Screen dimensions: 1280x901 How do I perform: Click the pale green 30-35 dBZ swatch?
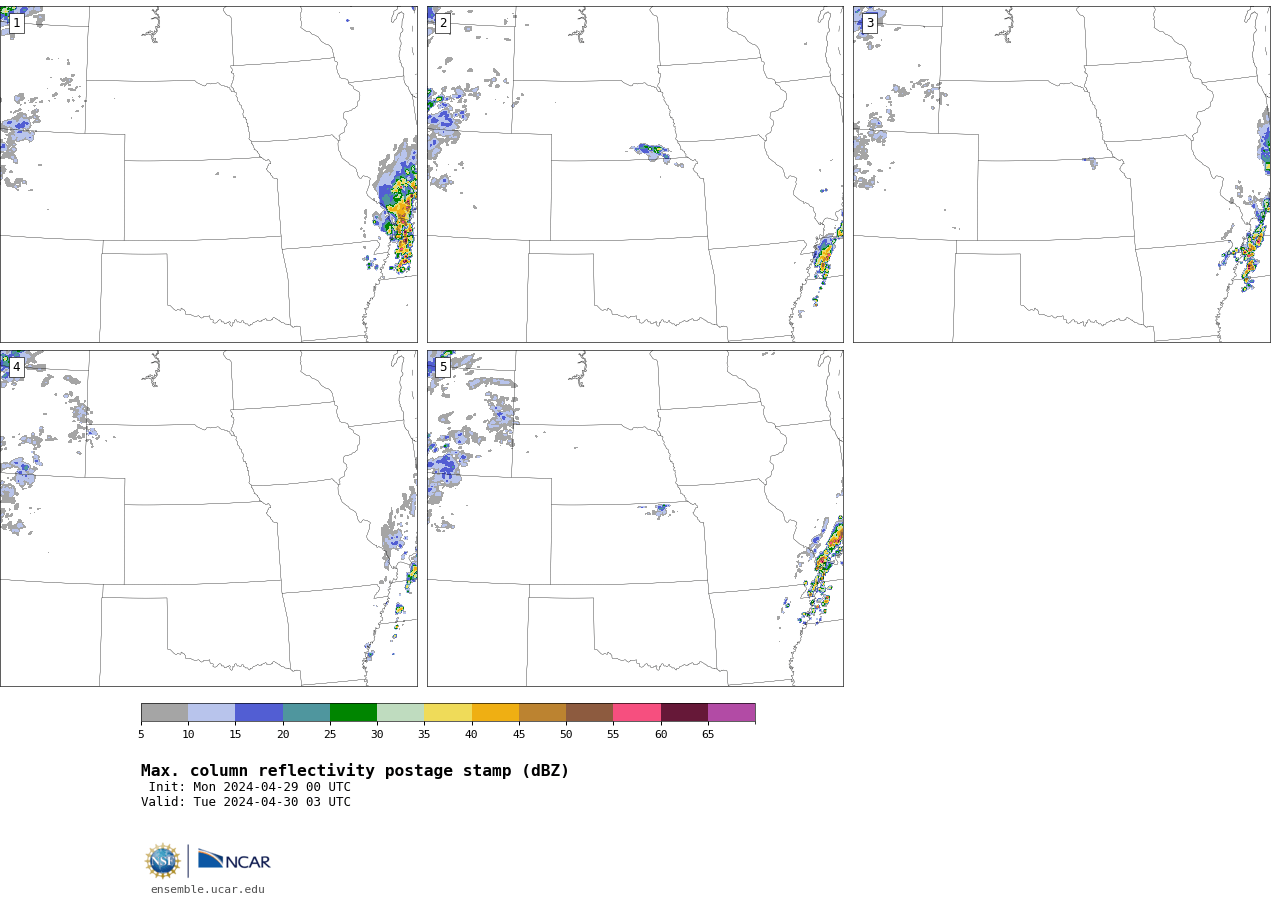pos(401,713)
